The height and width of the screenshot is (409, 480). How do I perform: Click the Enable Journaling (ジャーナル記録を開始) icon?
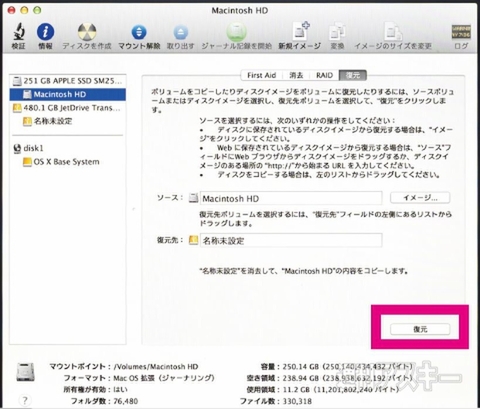[236, 32]
